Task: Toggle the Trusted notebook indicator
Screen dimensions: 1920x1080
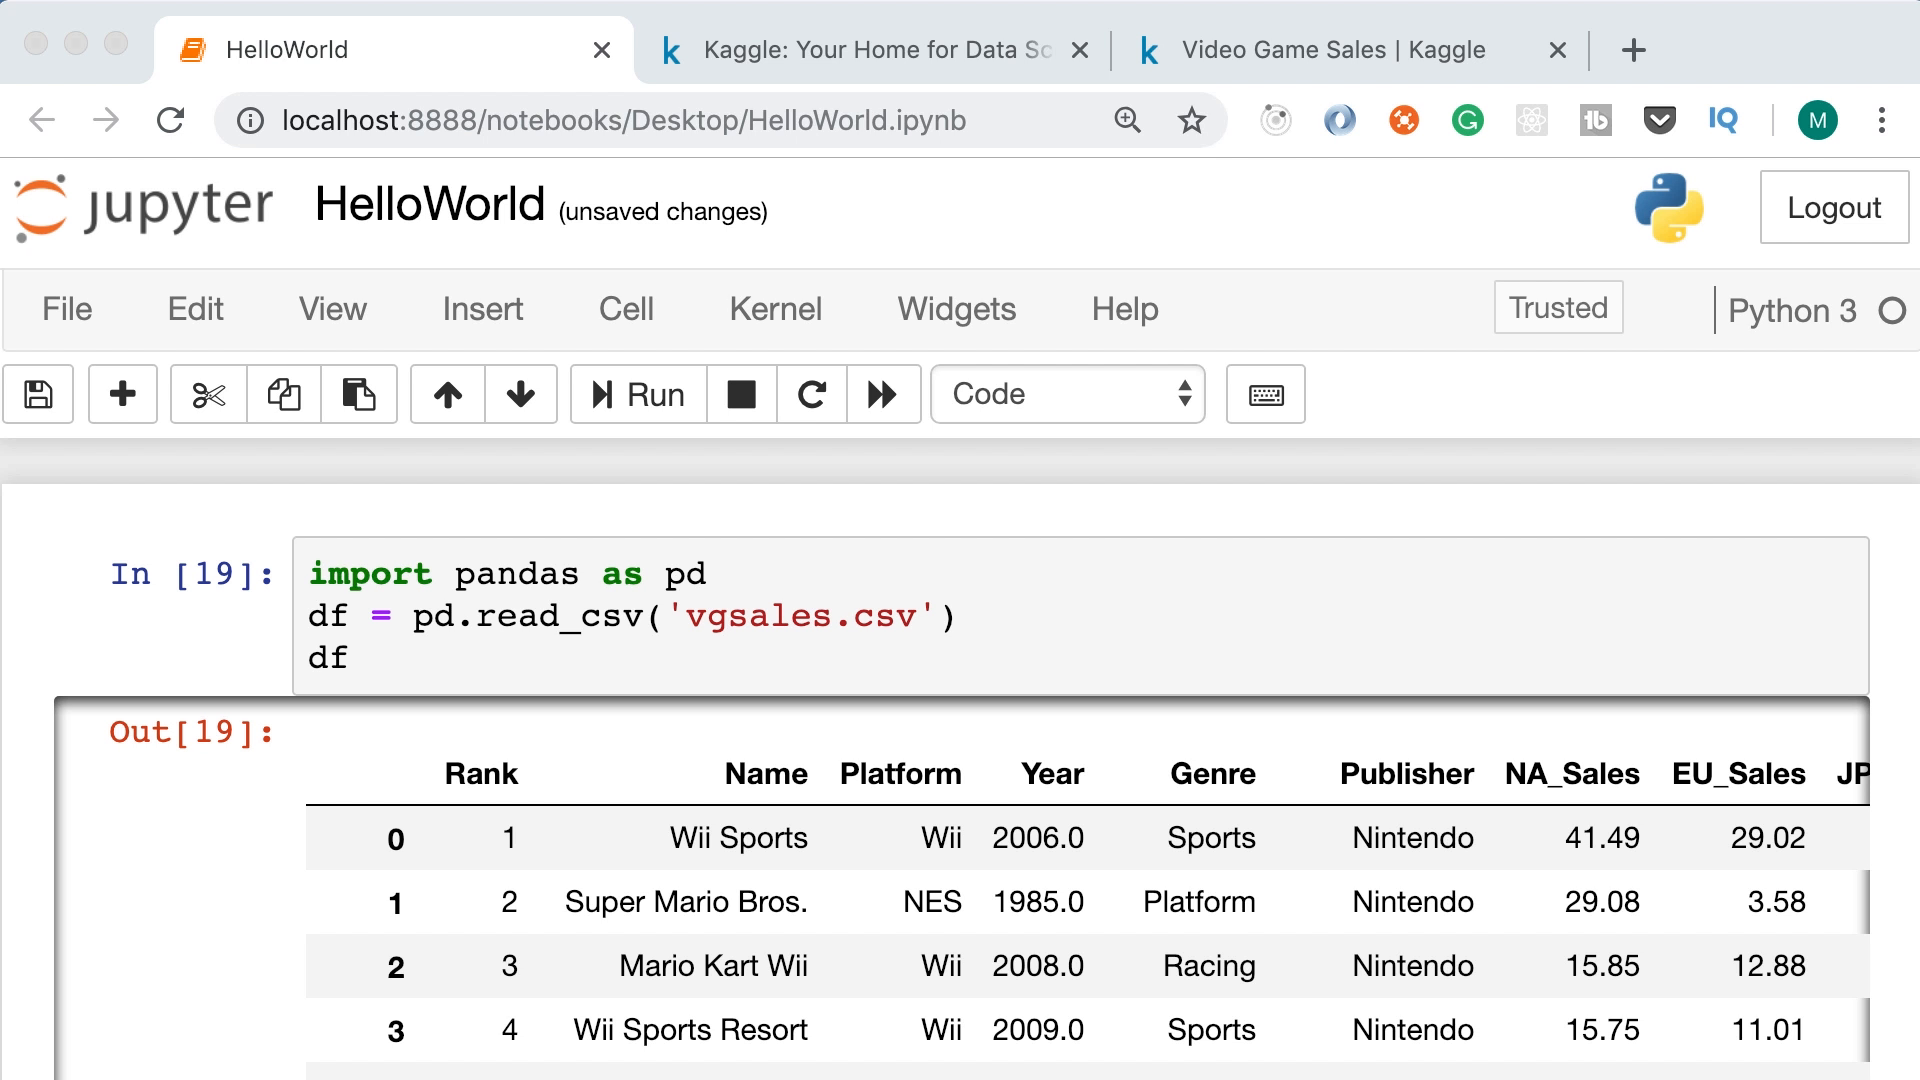Action: pos(1557,307)
